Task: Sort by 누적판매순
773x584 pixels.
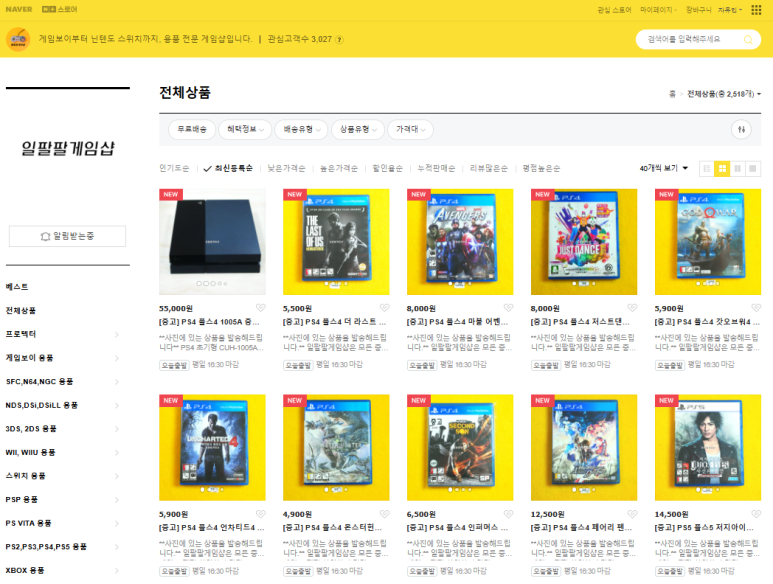Action: [436, 169]
